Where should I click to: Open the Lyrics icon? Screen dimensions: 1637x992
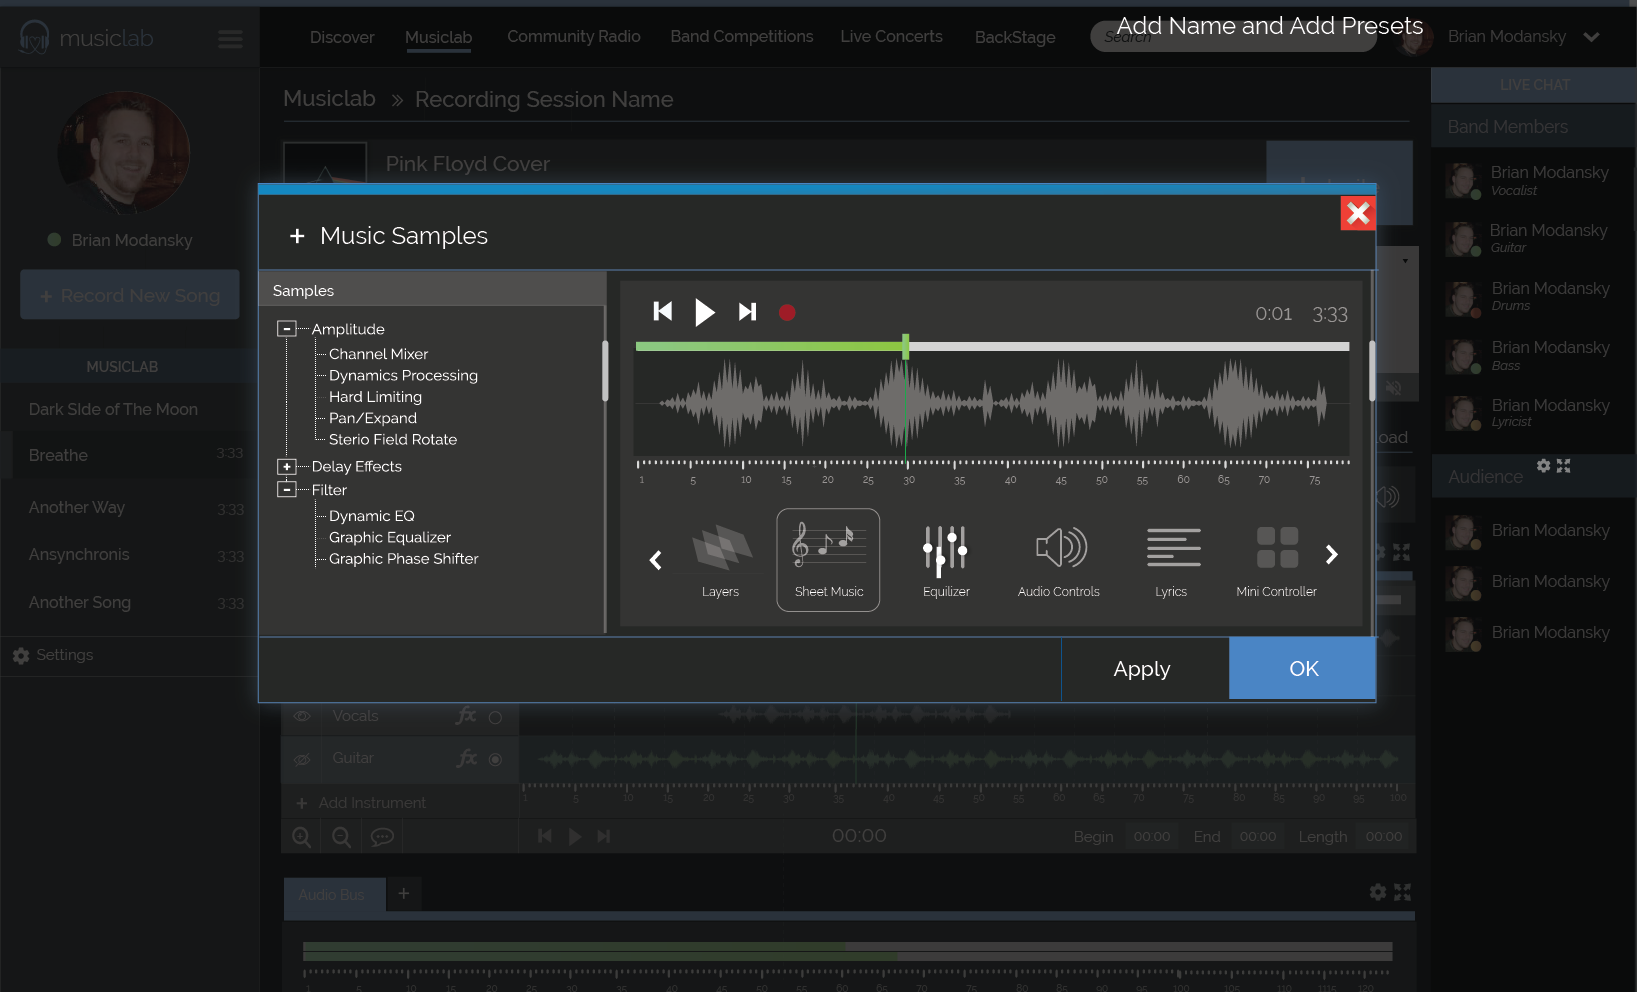(1173, 547)
